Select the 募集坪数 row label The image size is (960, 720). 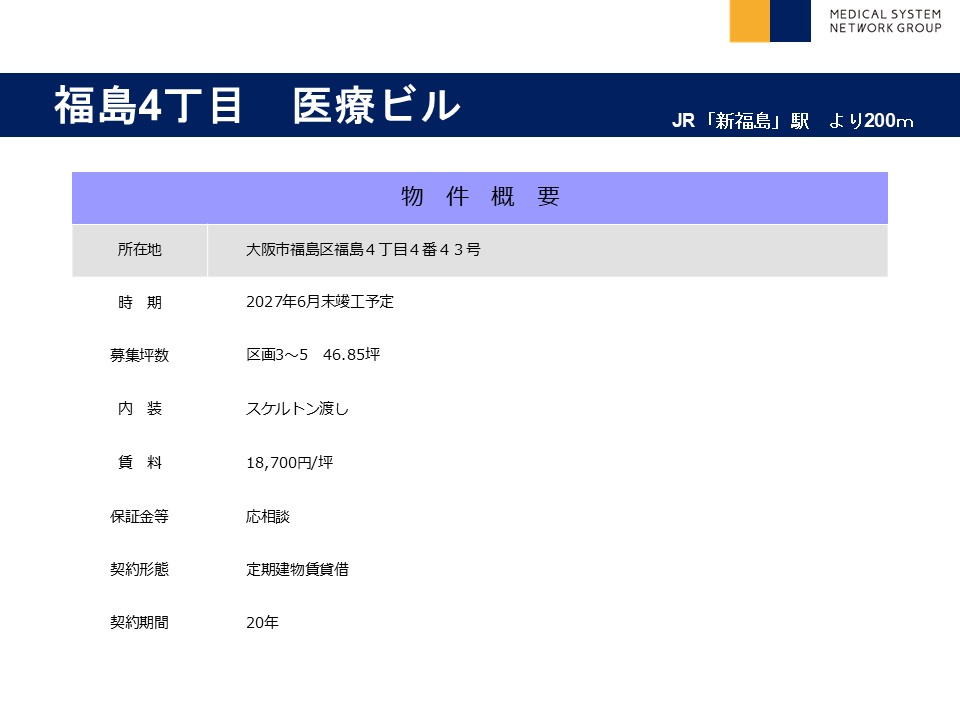click(x=139, y=355)
